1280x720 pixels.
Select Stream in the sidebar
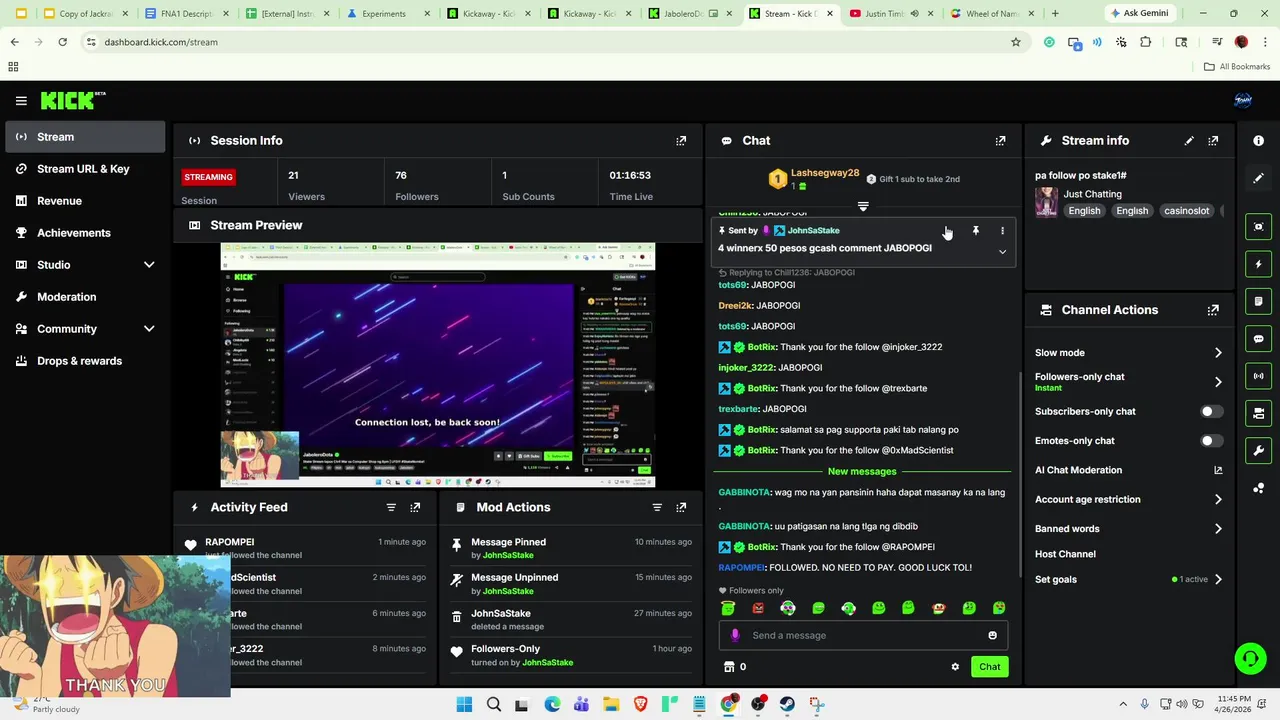click(x=85, y=137)
